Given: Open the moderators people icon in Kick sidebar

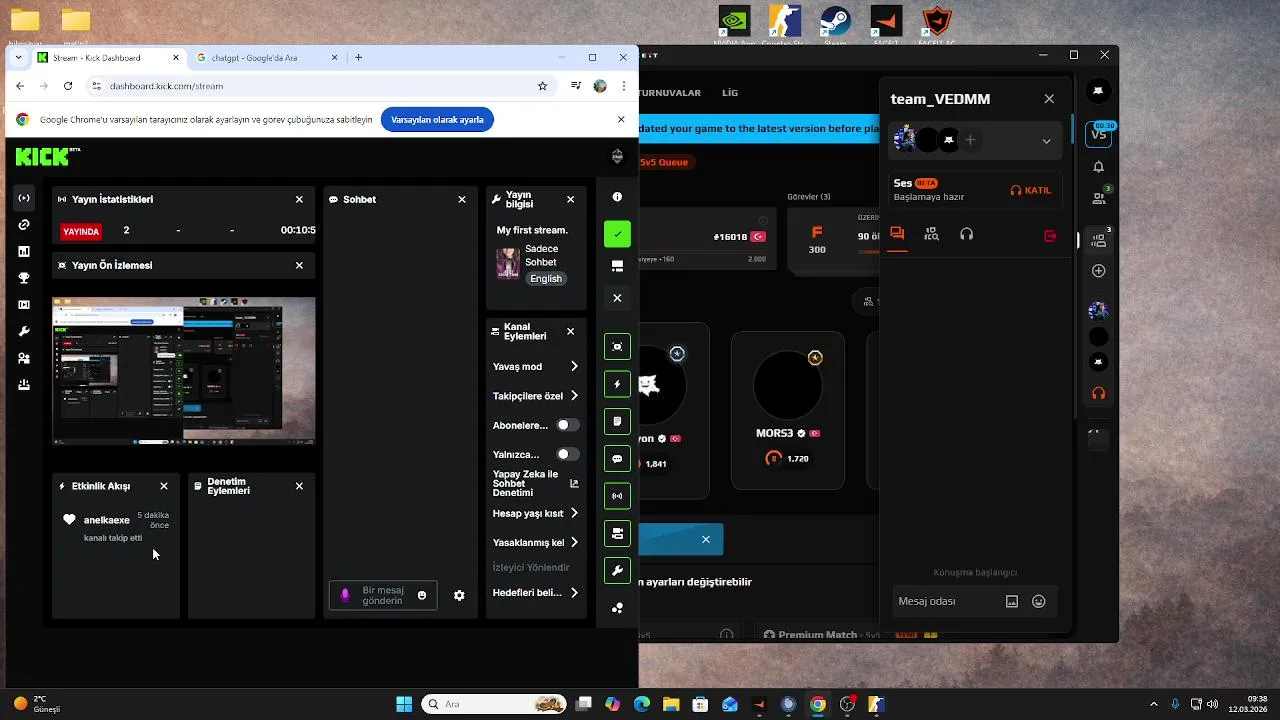Looking at the screenshot, I should [24, 358].
